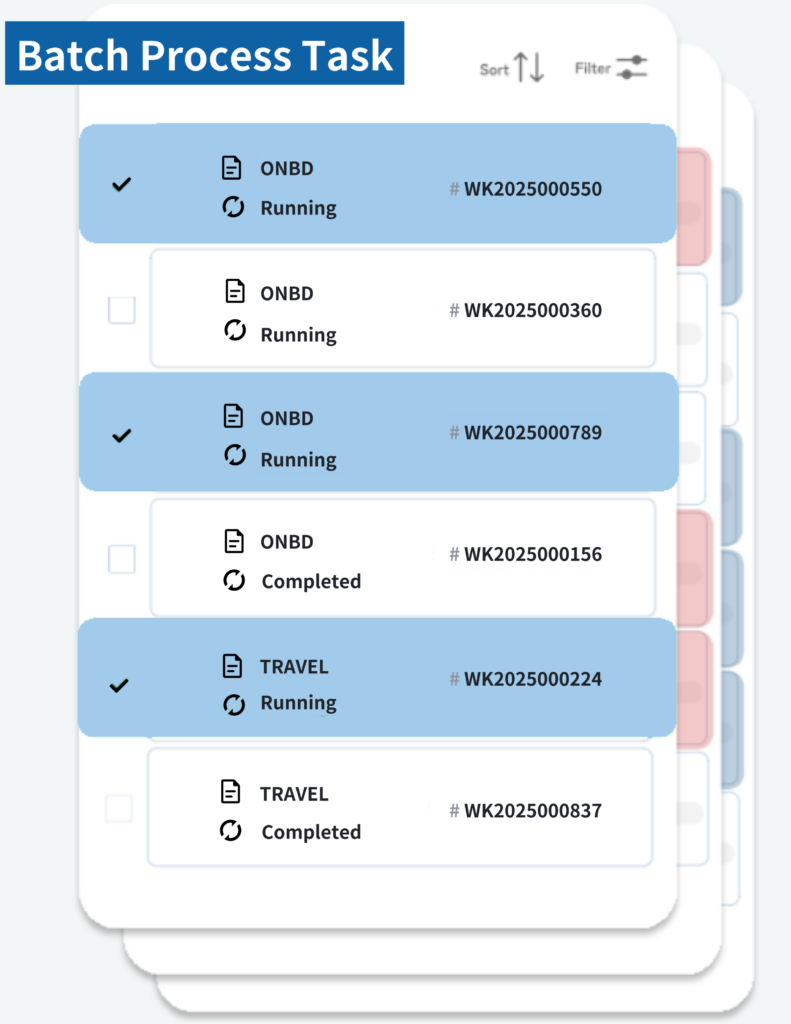
Task: Open task number WK2025000837
Action: (532, 810)
